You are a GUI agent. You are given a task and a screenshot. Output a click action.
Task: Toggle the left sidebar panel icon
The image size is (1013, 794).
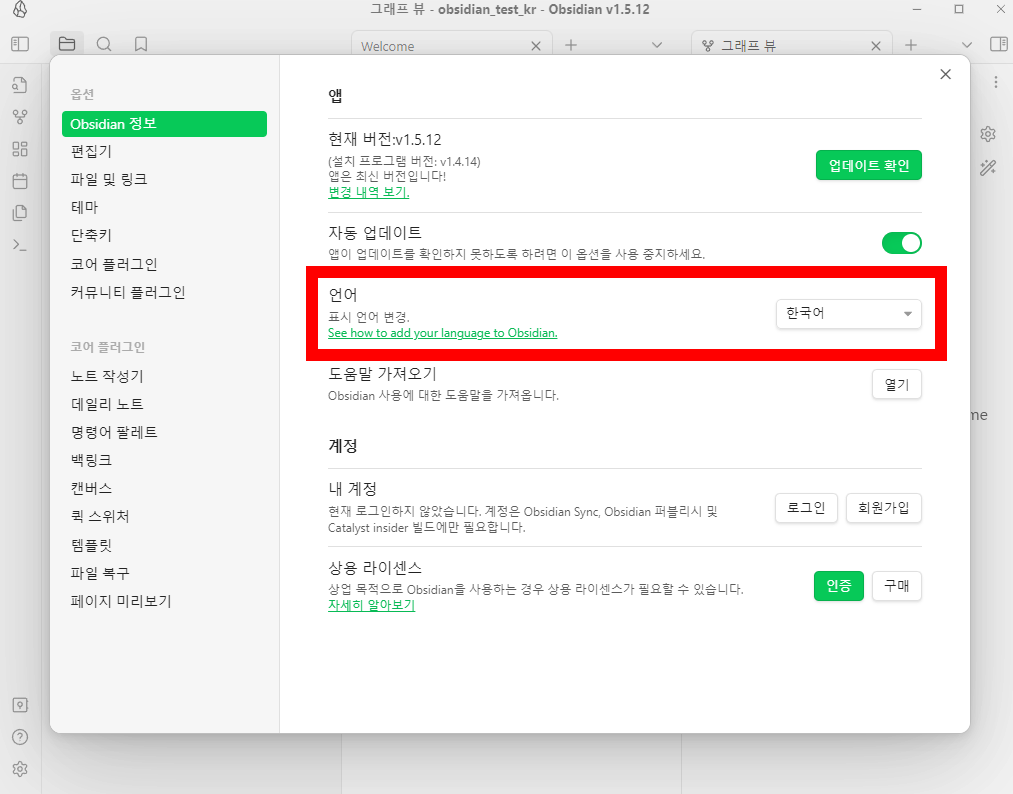pos(20,44)
